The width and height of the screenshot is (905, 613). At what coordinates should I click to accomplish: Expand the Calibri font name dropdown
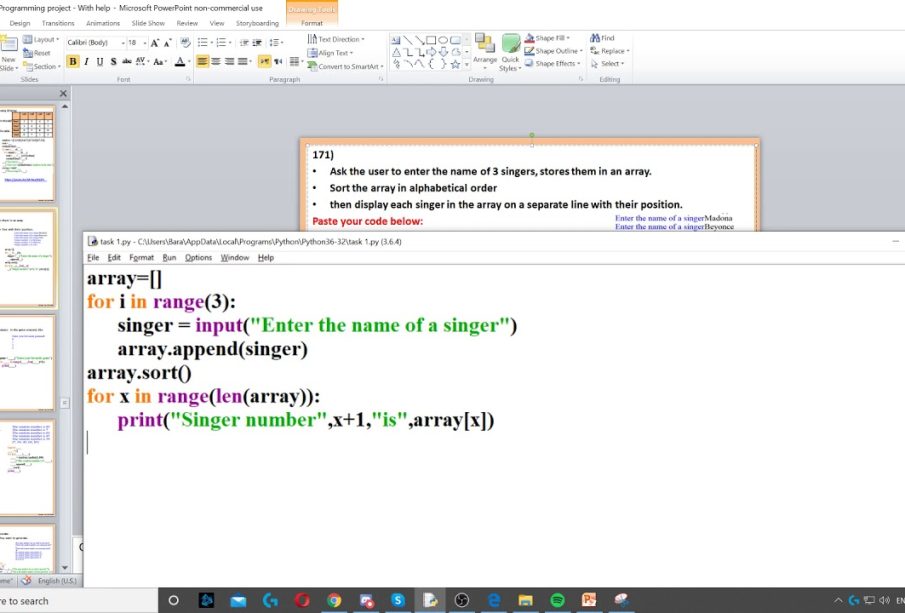122,43
